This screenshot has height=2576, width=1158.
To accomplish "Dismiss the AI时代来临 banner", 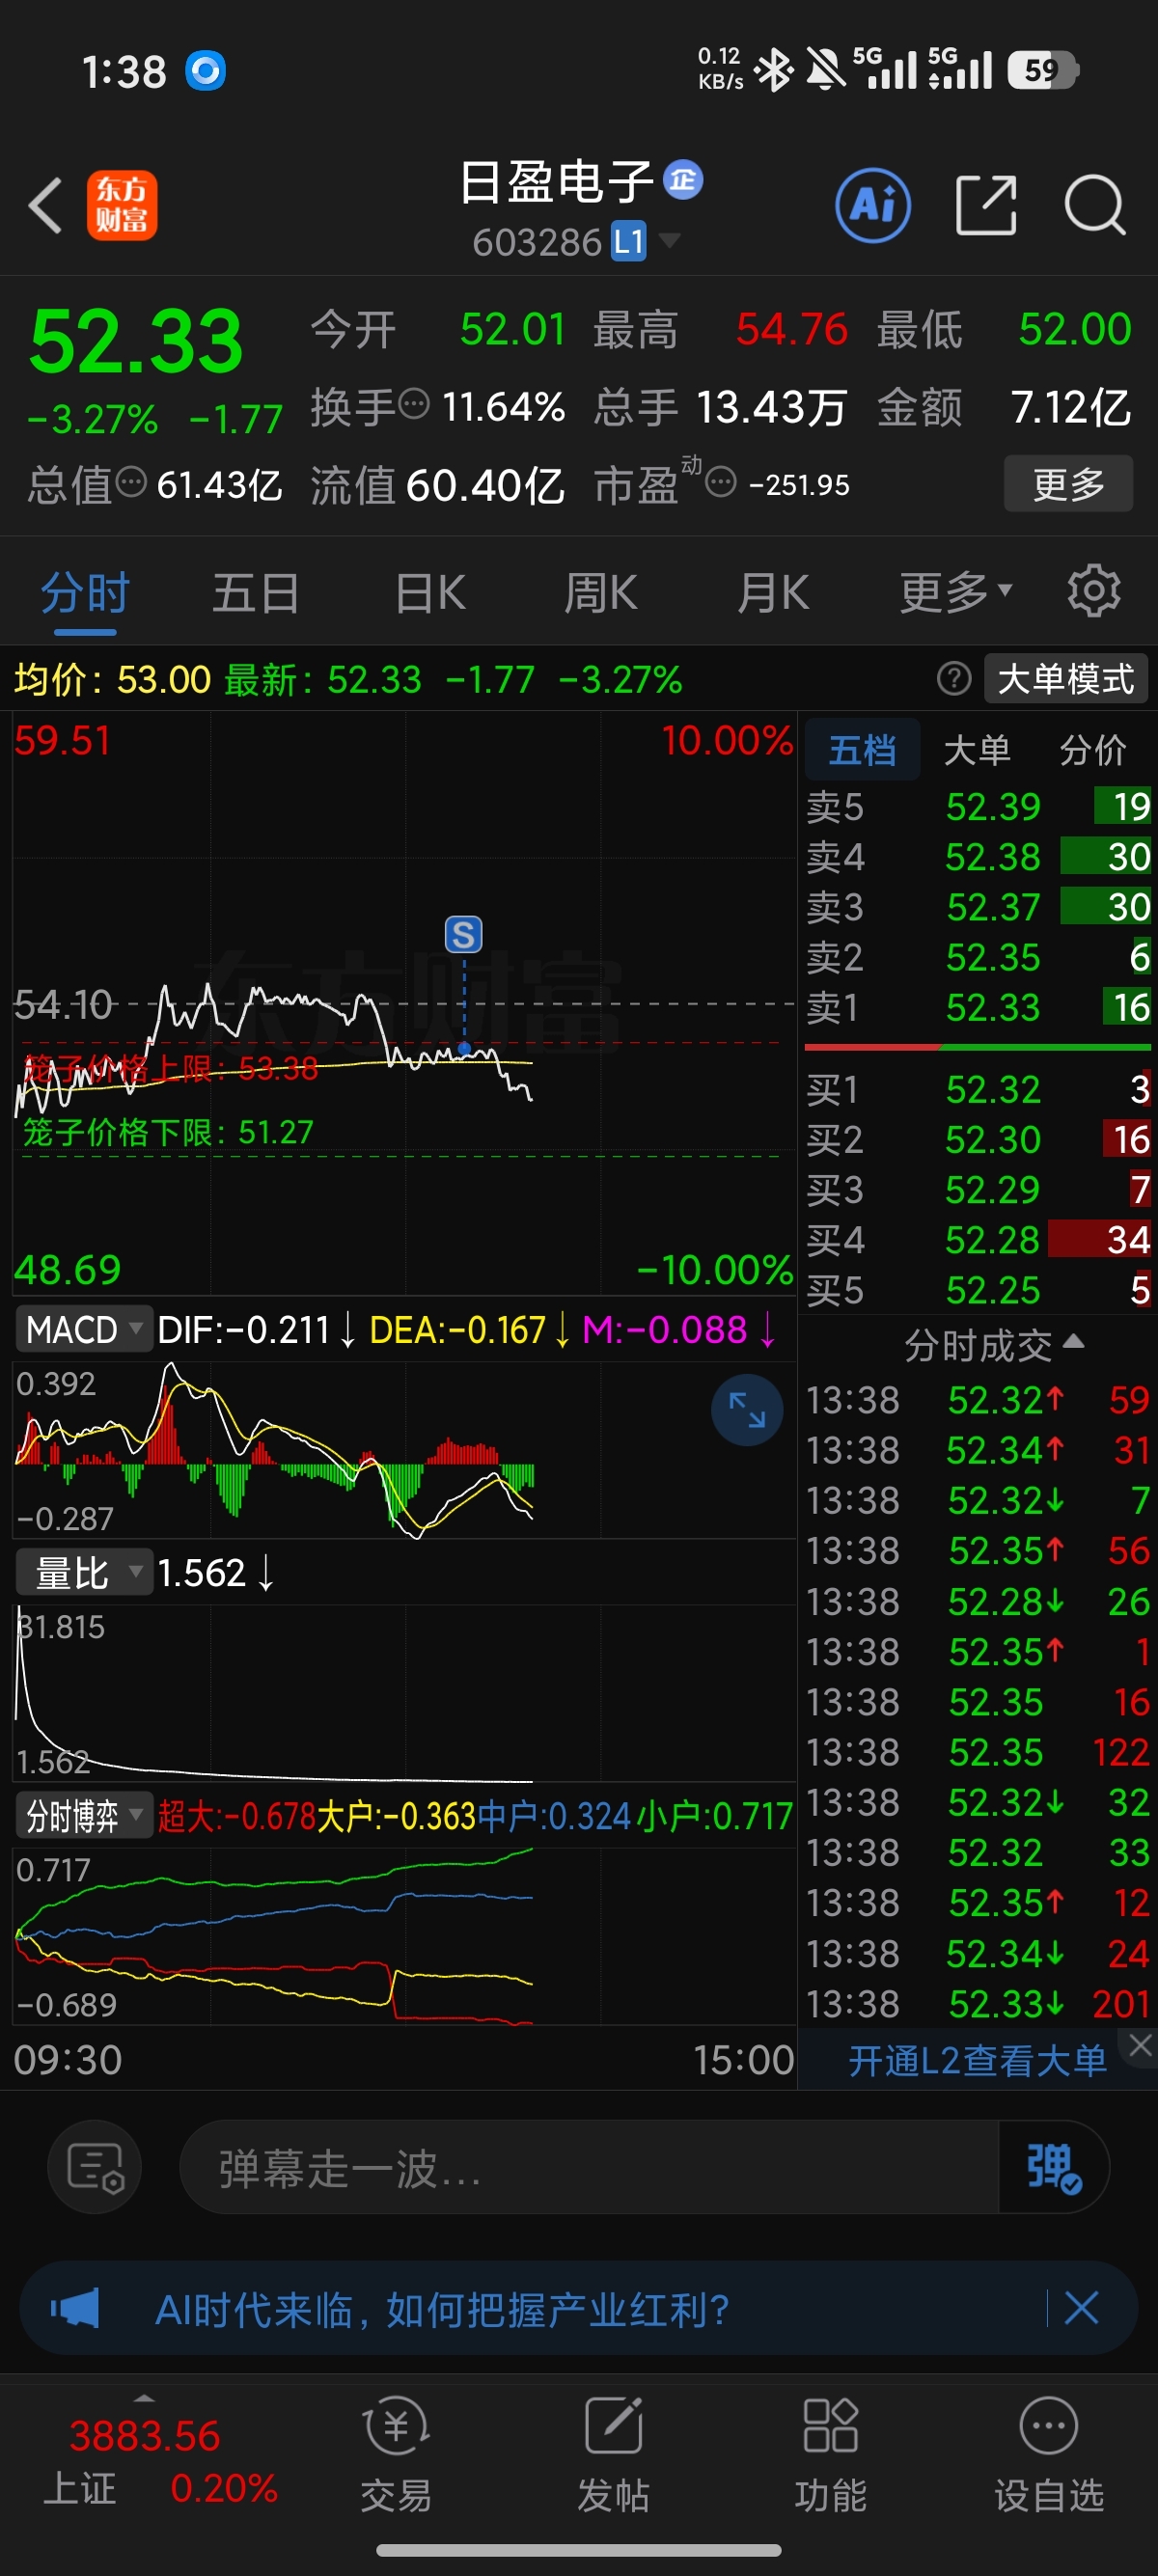I will 1081,2309.
